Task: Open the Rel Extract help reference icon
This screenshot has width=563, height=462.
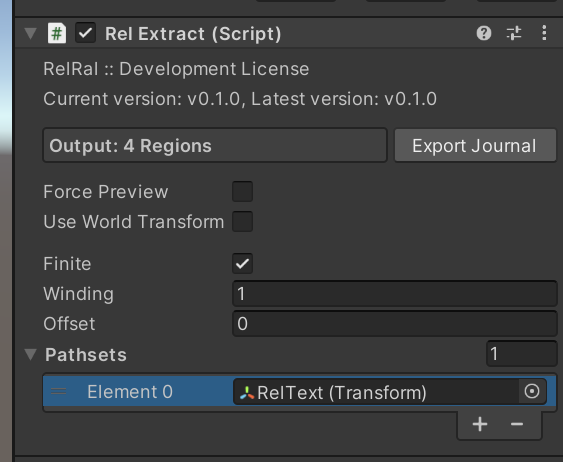Action: 484,33
